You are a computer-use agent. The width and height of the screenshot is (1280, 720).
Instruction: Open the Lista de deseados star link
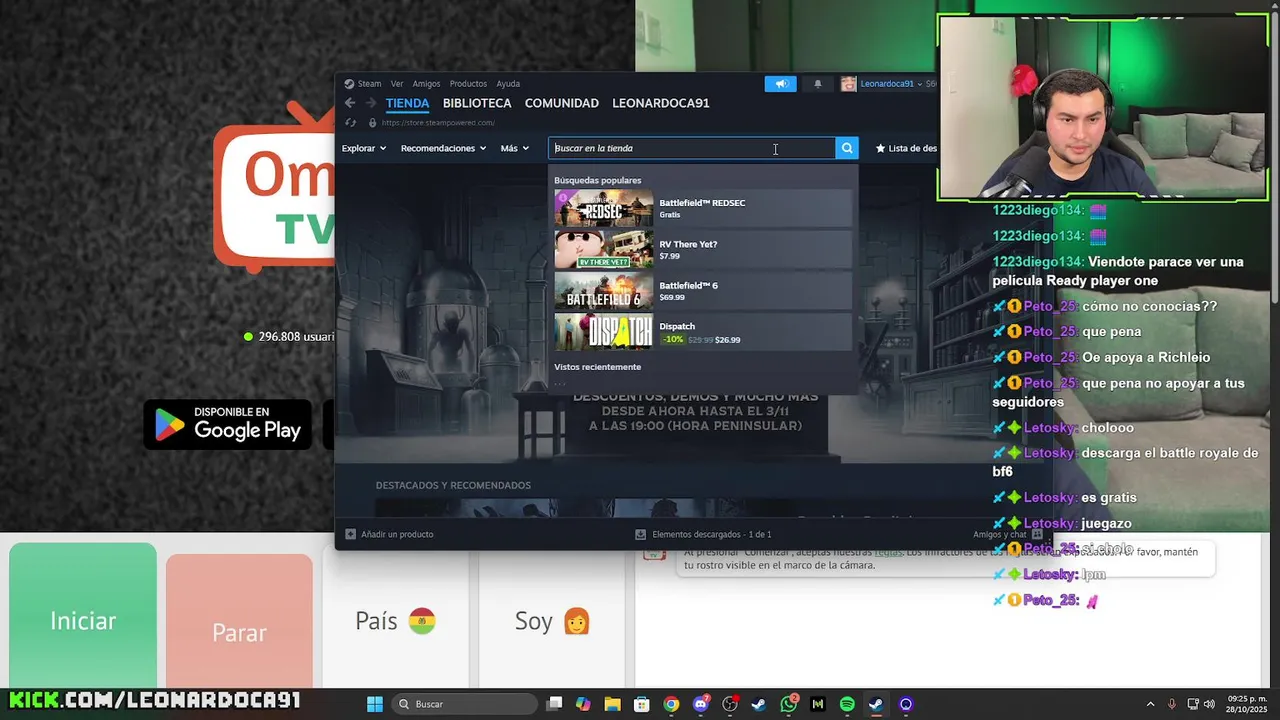tap(906, 148)
